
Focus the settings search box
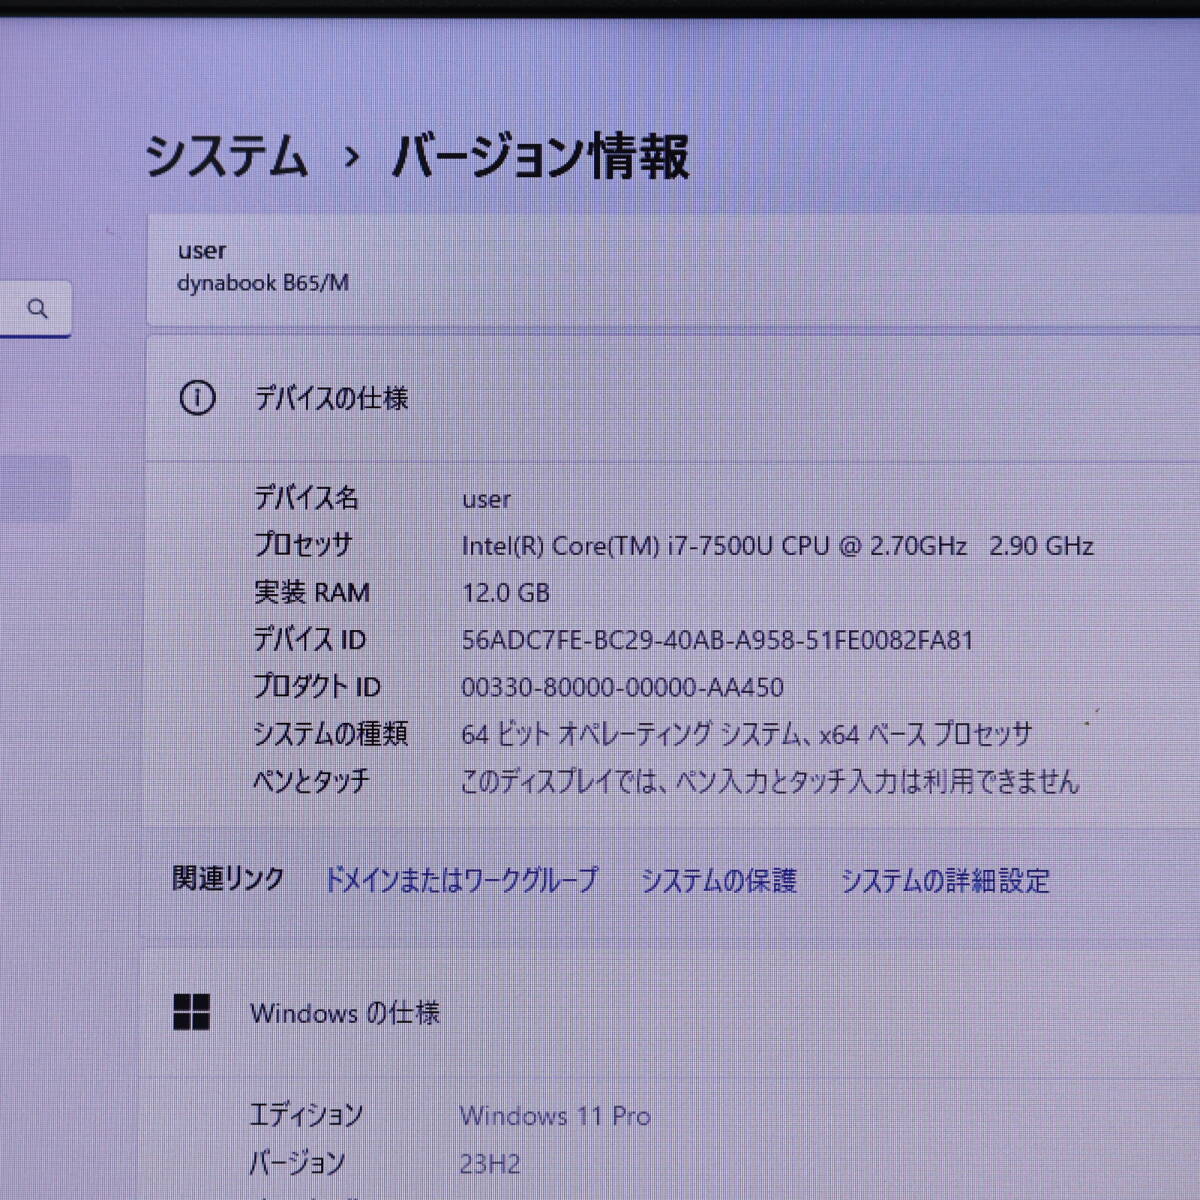pyautogui.click(x=35, y=309)
